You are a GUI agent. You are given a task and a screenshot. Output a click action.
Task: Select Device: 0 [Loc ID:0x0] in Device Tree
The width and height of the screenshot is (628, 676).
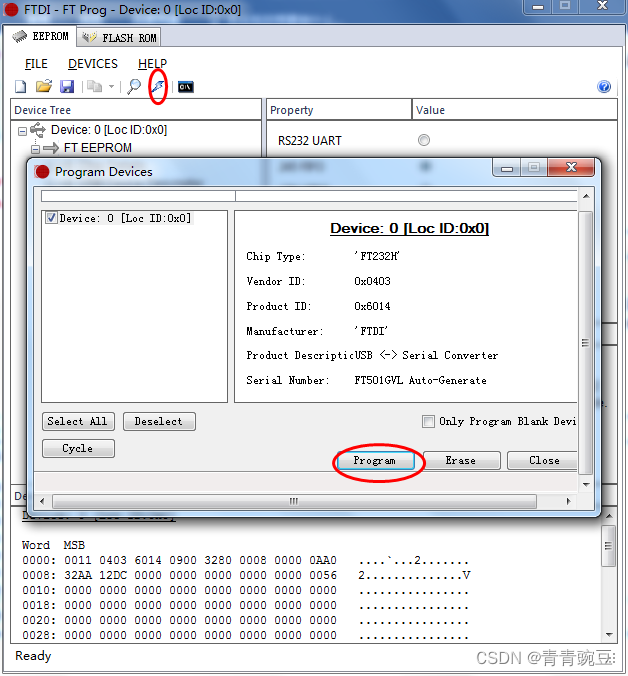tap(109, 130)
